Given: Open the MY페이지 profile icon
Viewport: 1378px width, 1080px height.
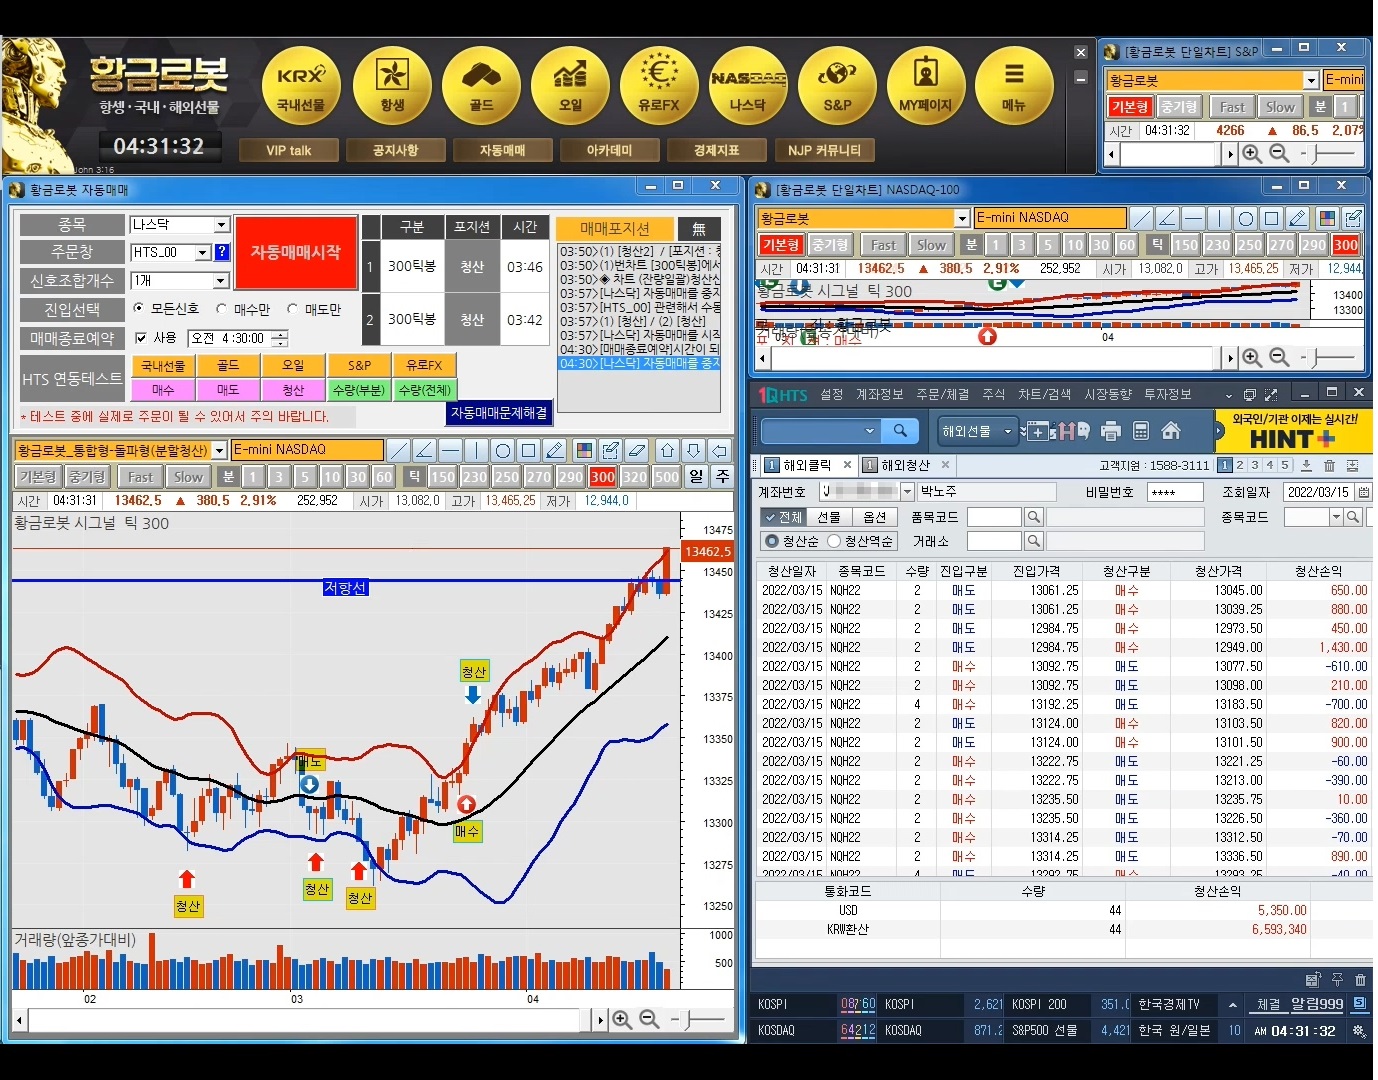Looking at the screenshot, I should tap(926, 86).
